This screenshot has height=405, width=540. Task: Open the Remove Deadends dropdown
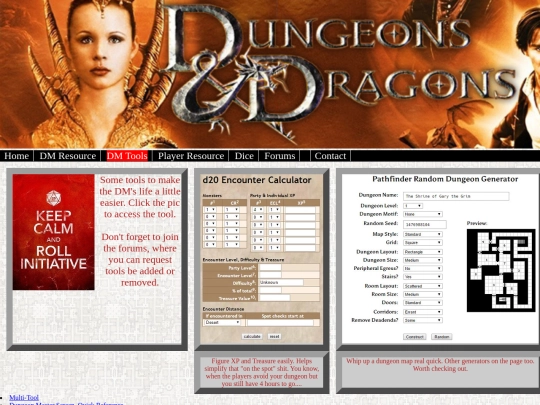pyautogui.click(x=423, y=320)
